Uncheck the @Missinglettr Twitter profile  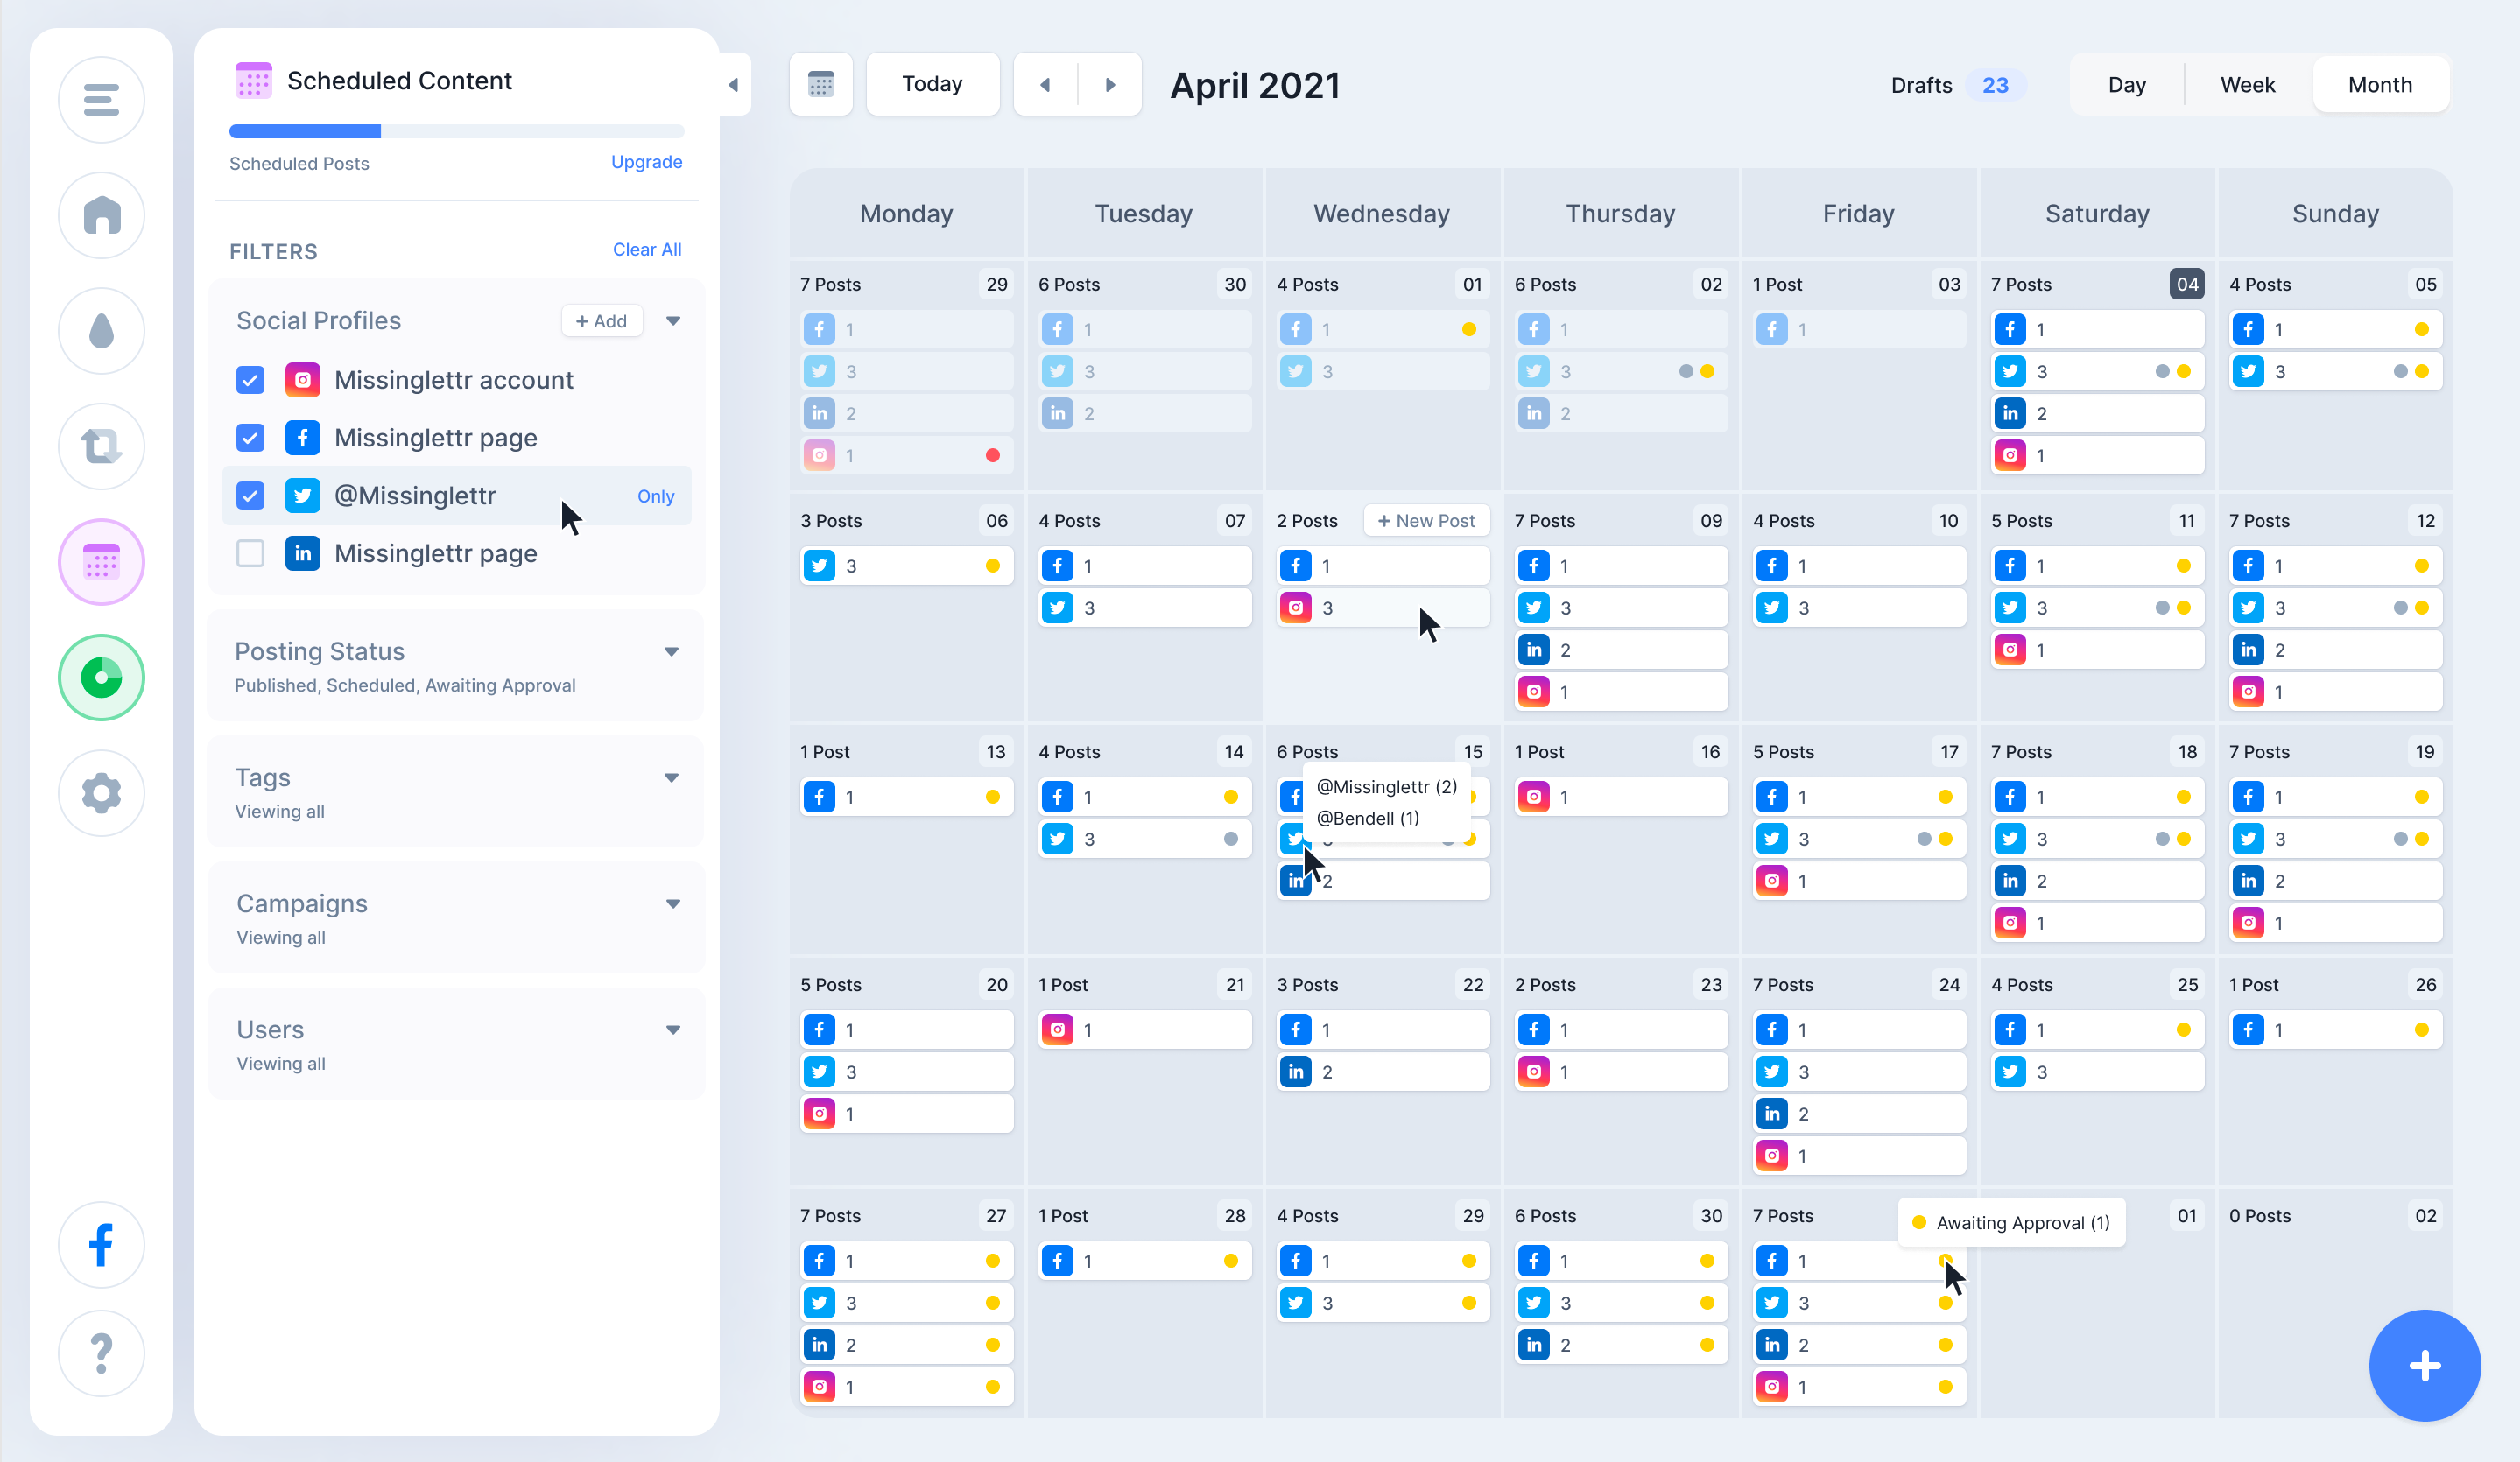pos(249,495)
